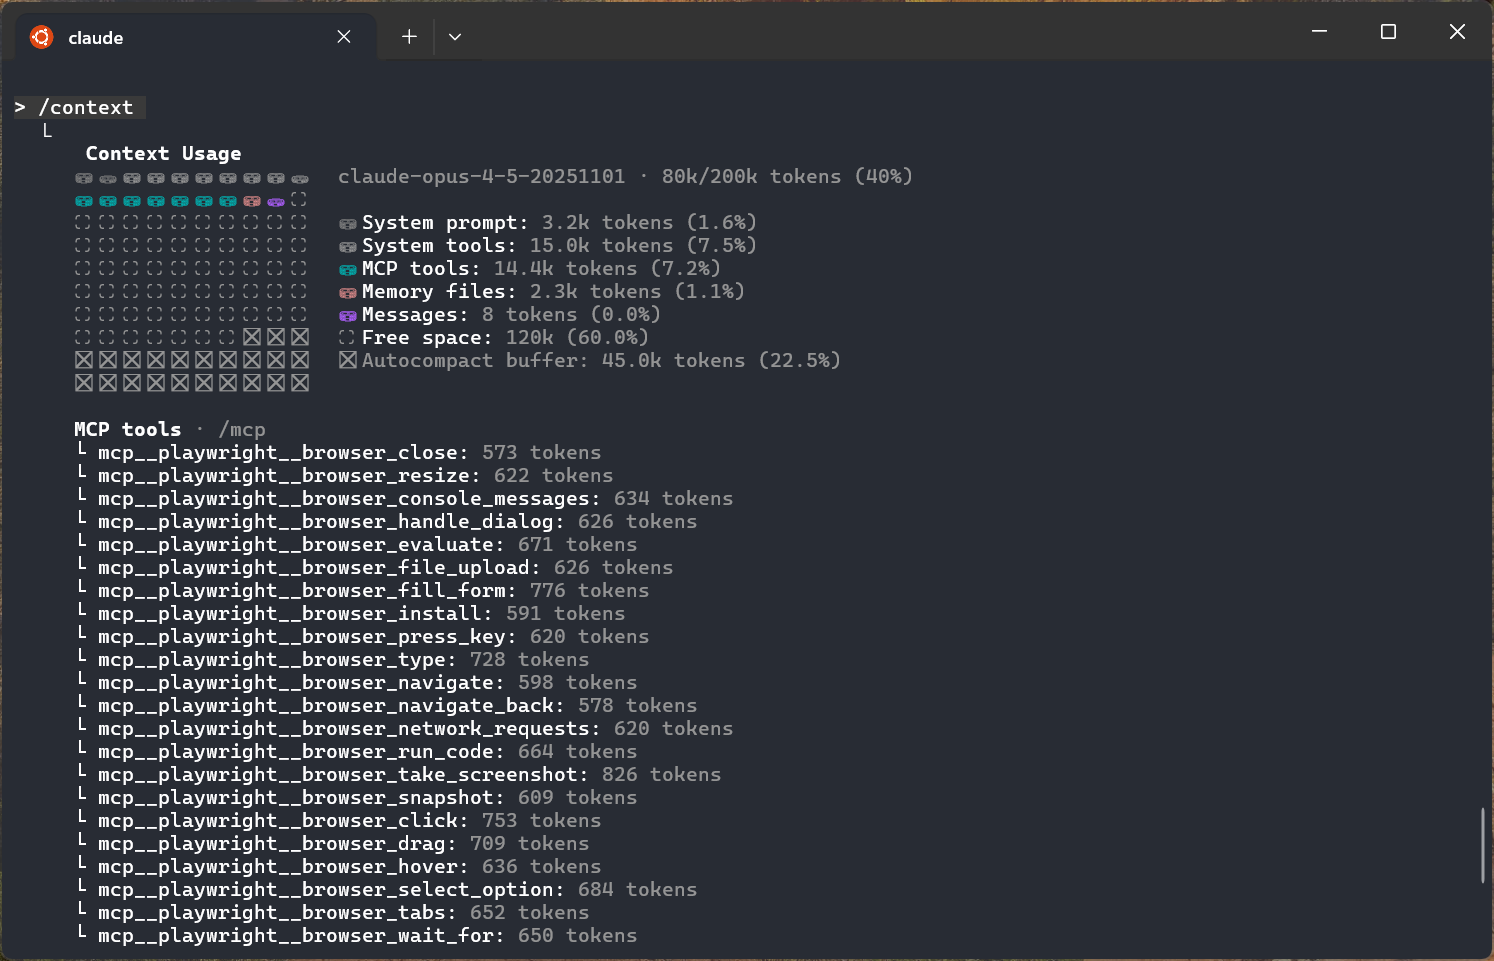Maximize the terminal window
1494x961 pixels.
click(1388, 32)
